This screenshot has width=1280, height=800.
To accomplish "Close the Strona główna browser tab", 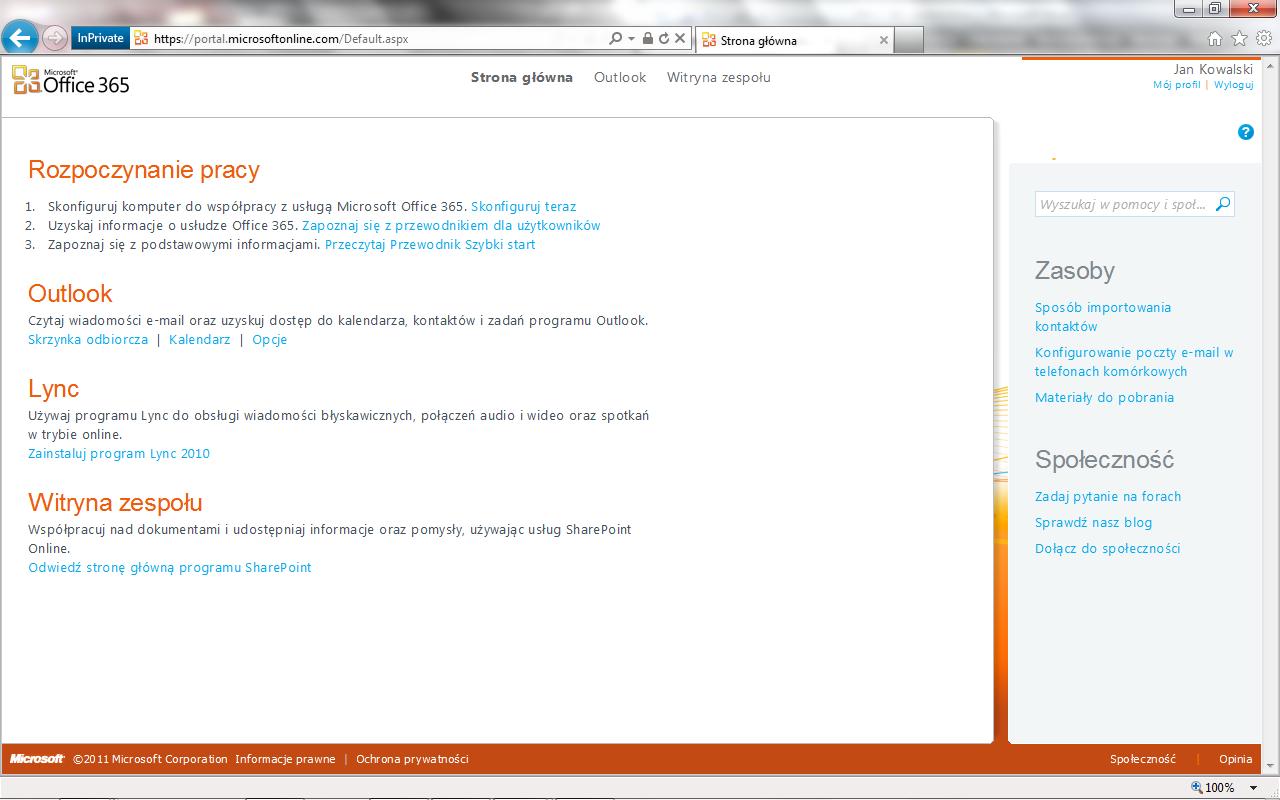I will pyautogui.click(x=883, y=41).
